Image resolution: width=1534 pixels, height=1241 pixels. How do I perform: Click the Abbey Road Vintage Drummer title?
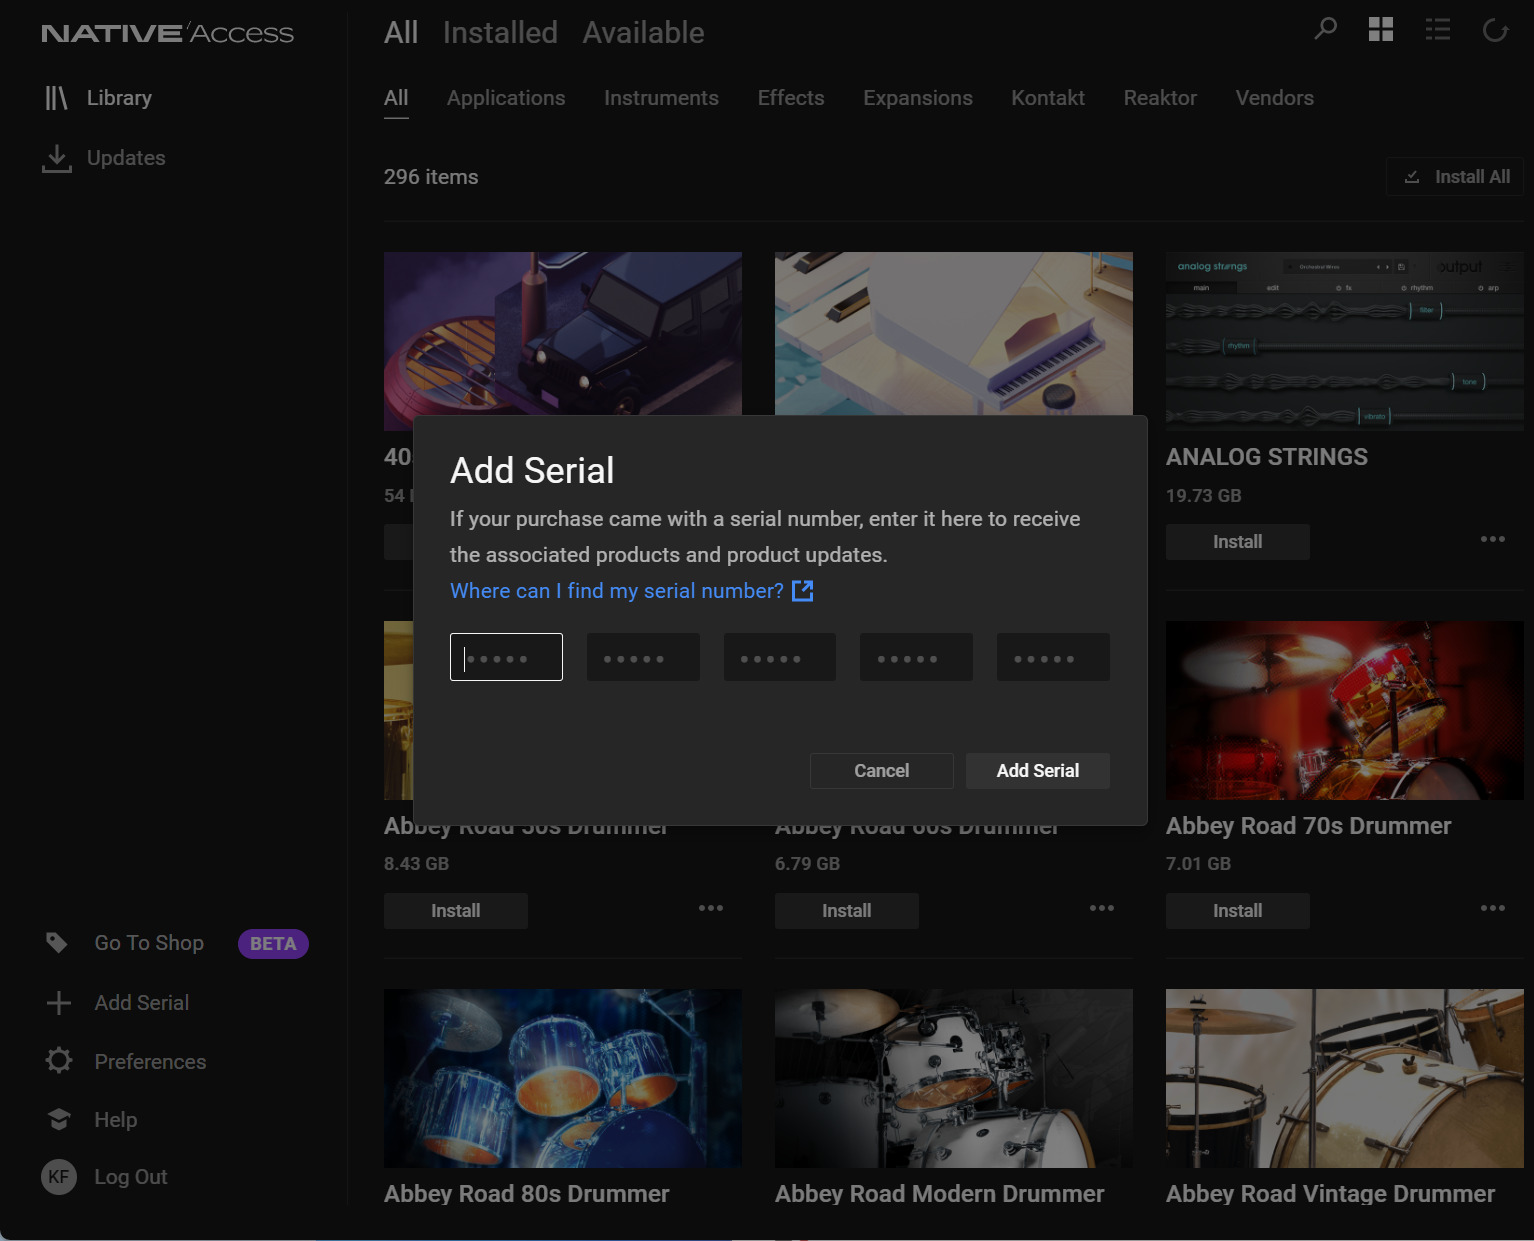1331,1194
